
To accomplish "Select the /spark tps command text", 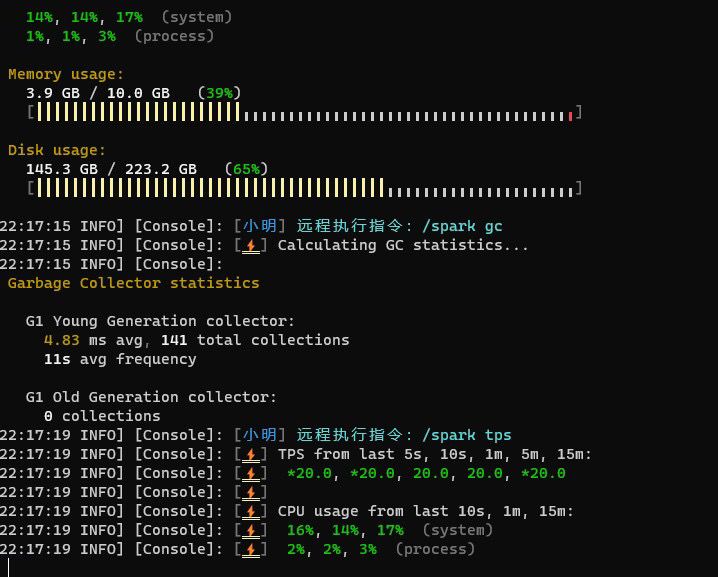I will tap(466, 435).
